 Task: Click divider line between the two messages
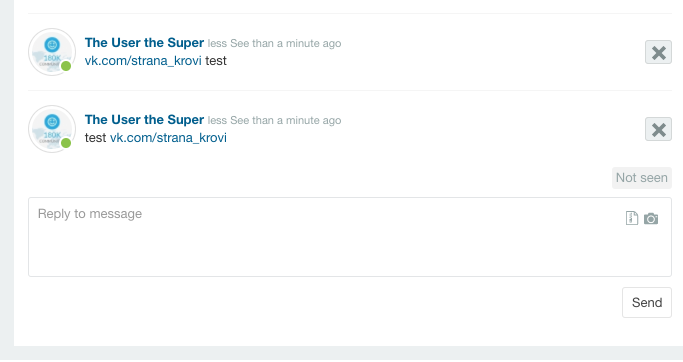tap(350, 91)
